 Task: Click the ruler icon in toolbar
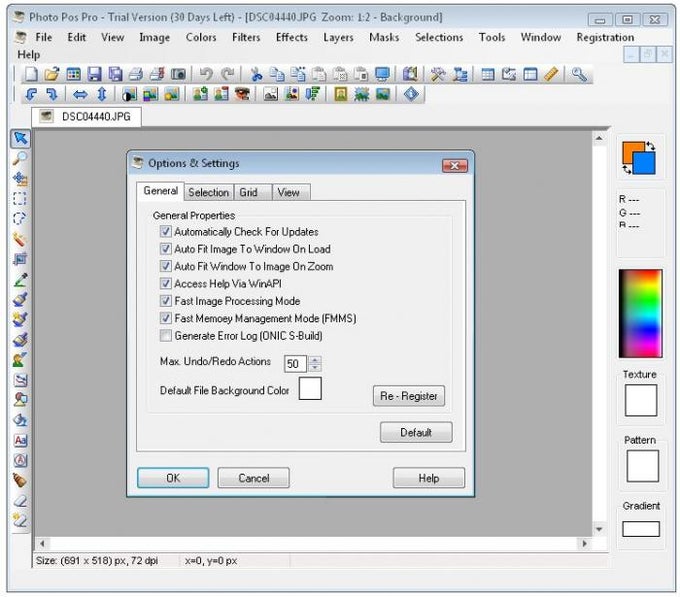tap(551, 75)
